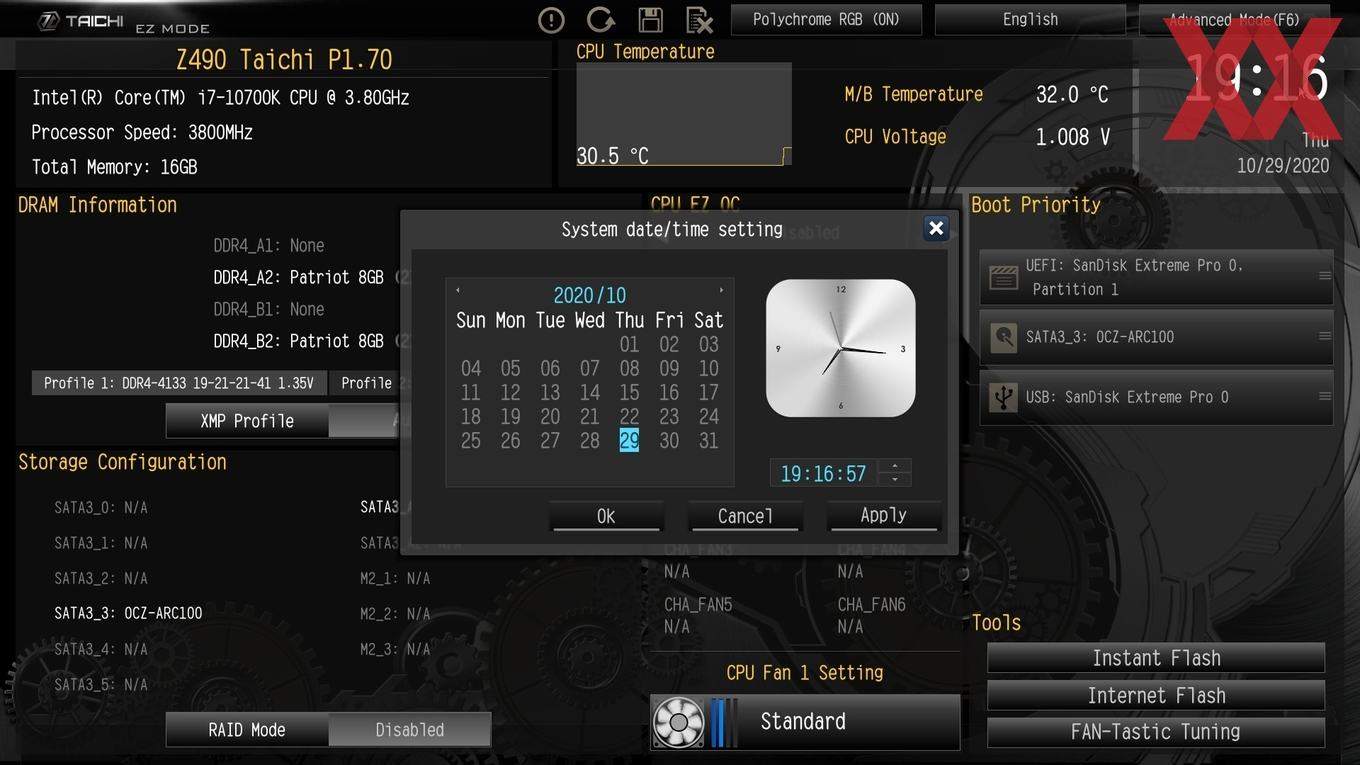Toggle RAID Mode Disabled switch
This screenshot has width=1360, height=765.
(x=409, y=730)
